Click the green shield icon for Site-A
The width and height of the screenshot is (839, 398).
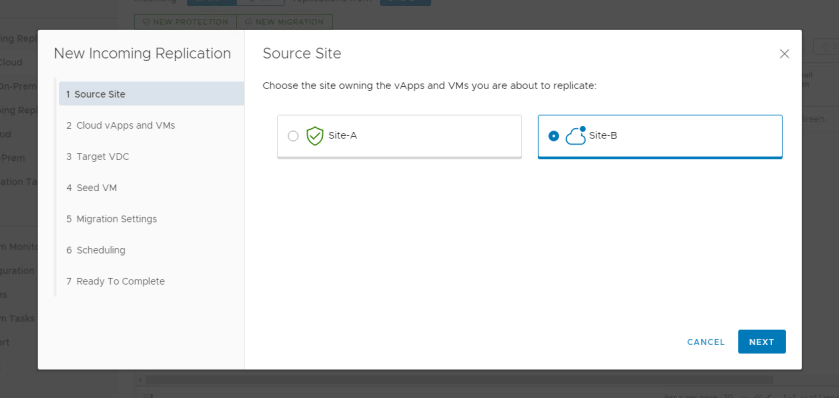(315, 136)
